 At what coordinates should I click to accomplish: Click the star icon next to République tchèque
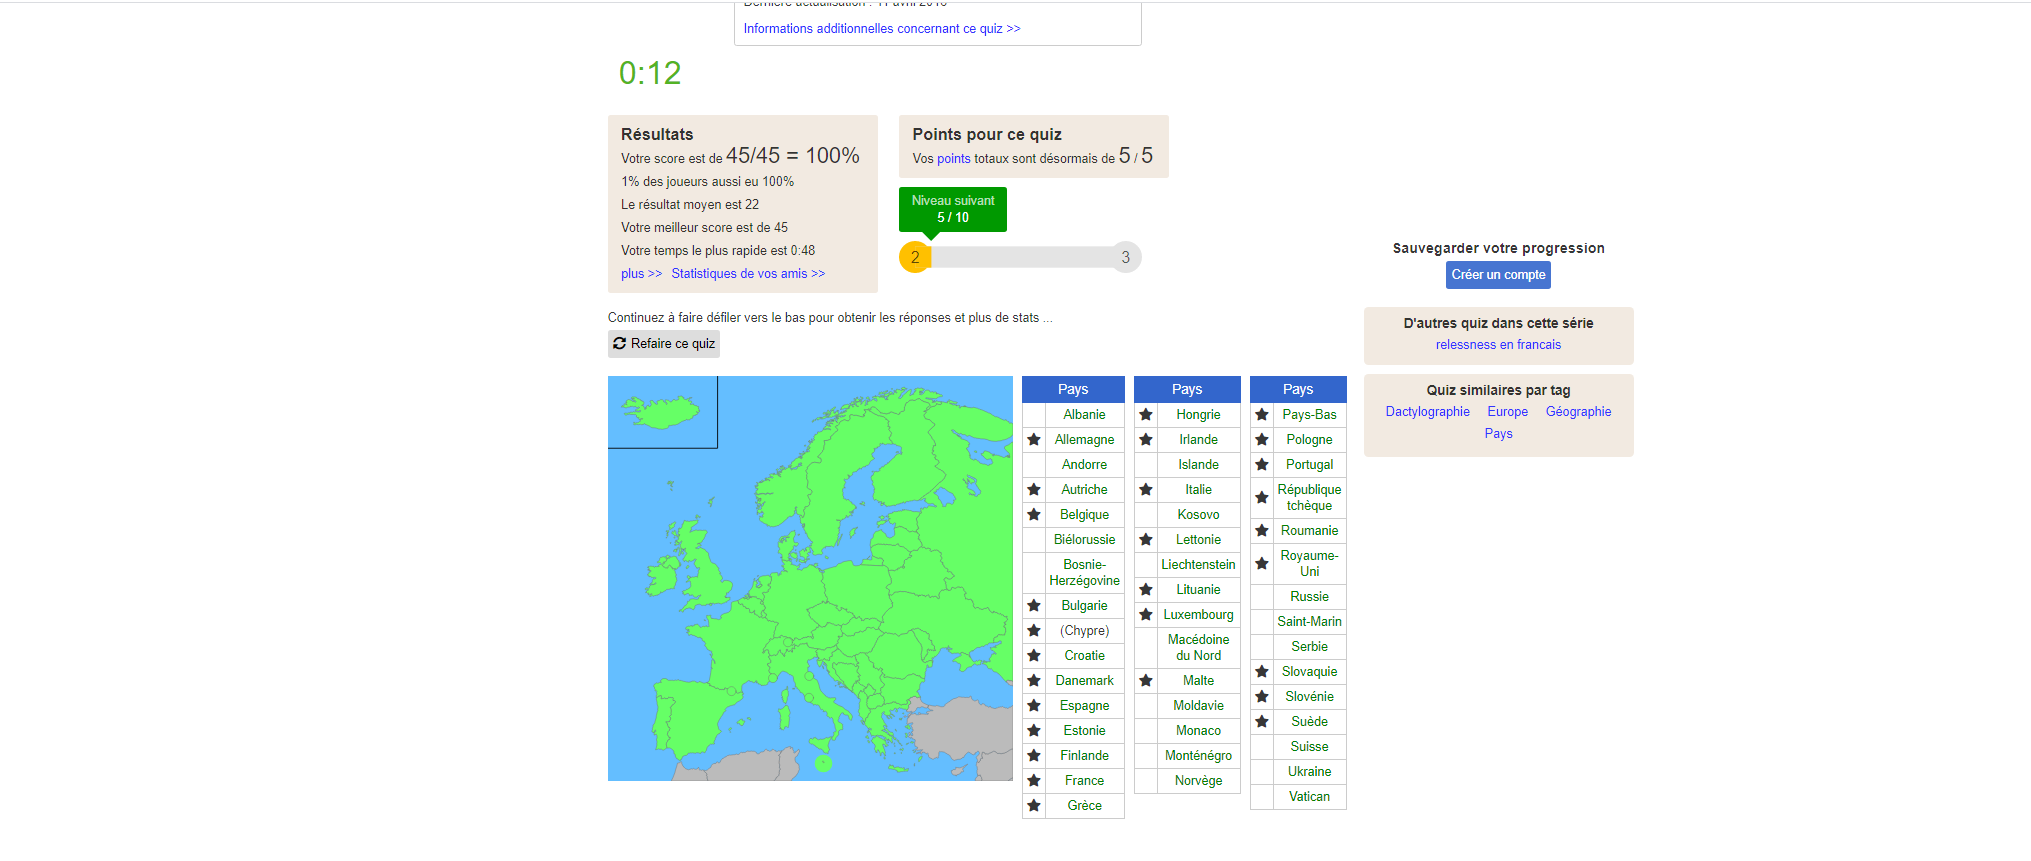click(x=1262, y=497)
